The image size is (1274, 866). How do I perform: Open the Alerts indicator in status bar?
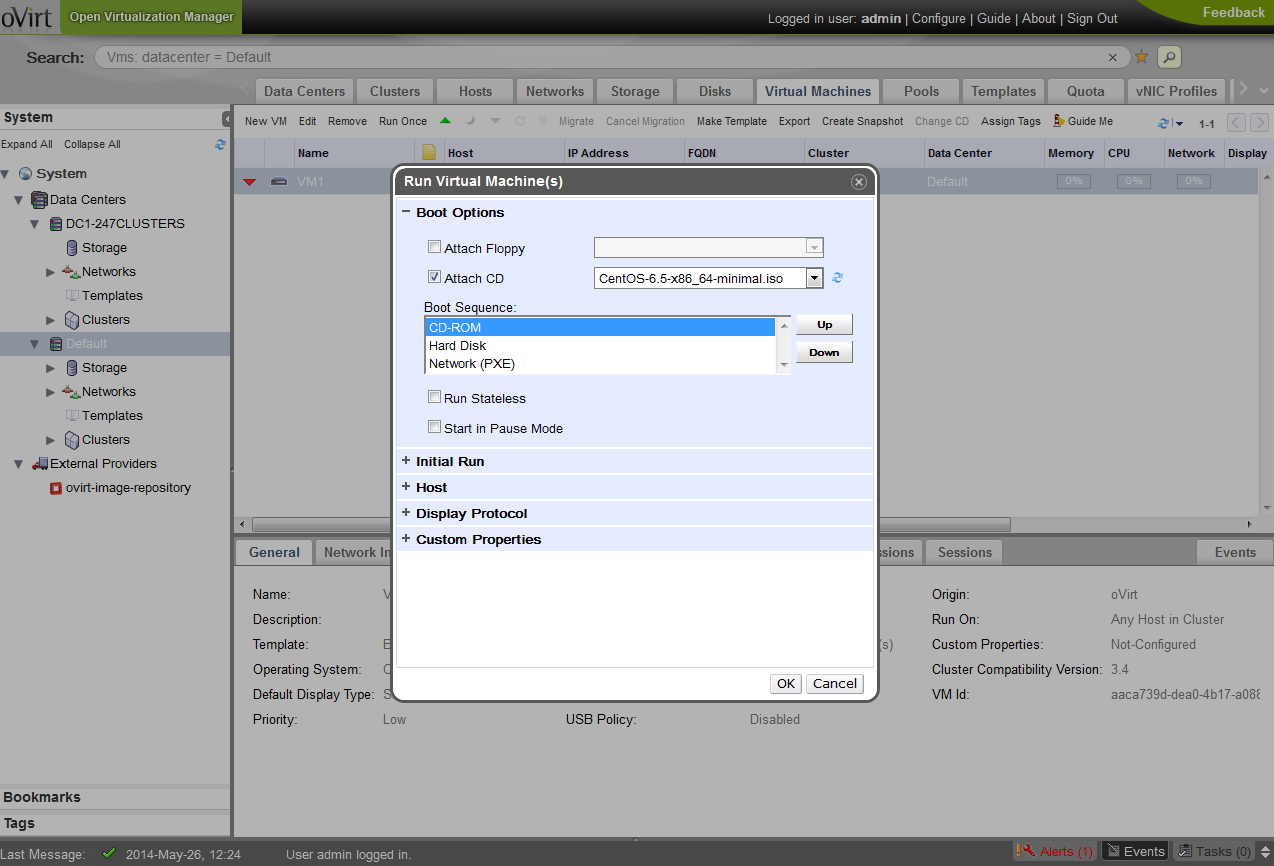point(1055,851)
